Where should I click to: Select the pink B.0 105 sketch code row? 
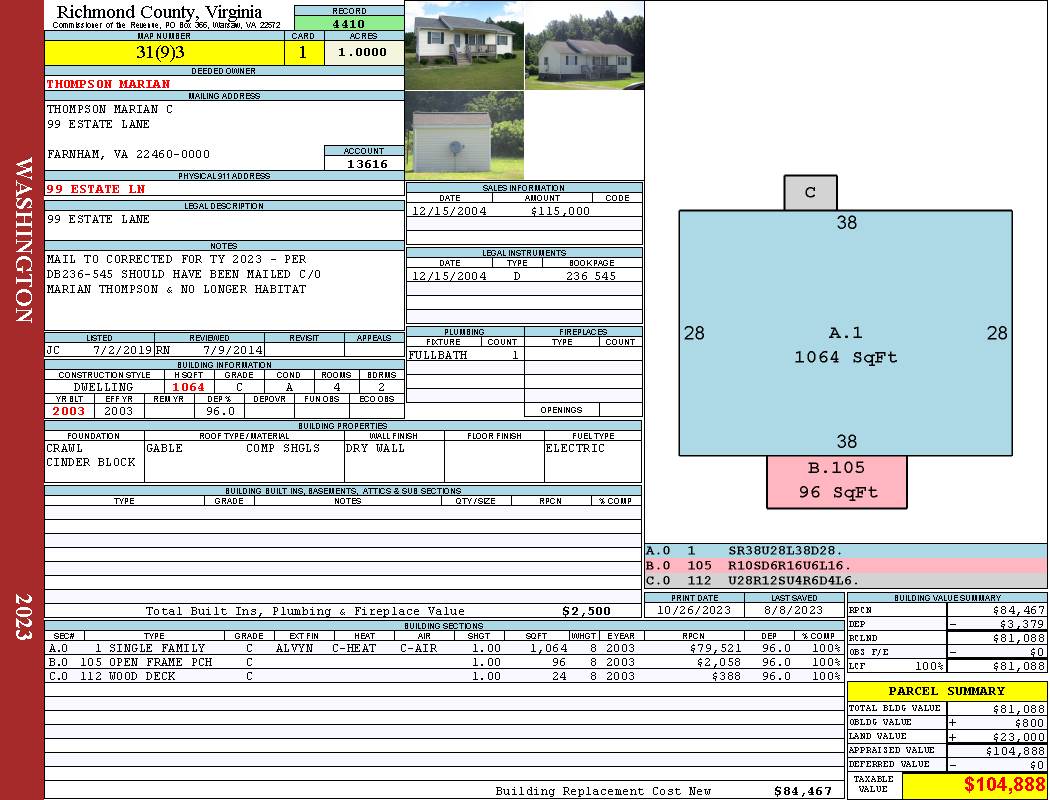pos(845,565)
